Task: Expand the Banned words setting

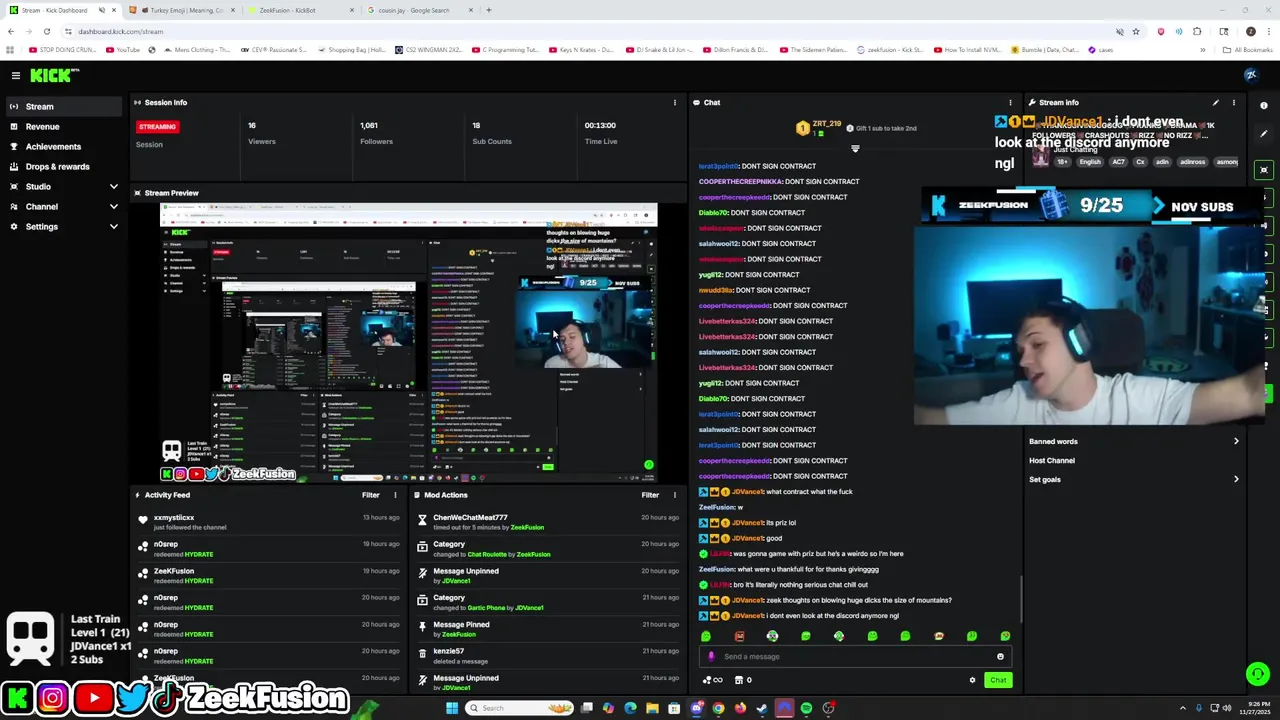Action: pos(1134,441)
